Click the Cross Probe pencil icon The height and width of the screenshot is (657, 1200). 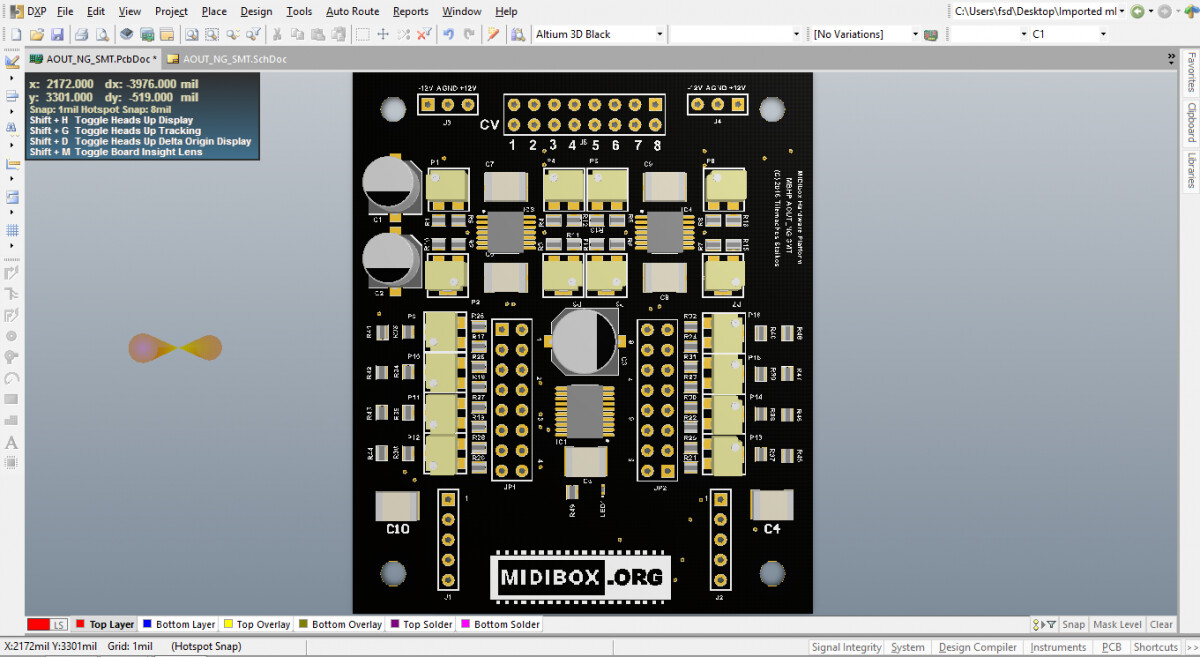pos(492,34)
